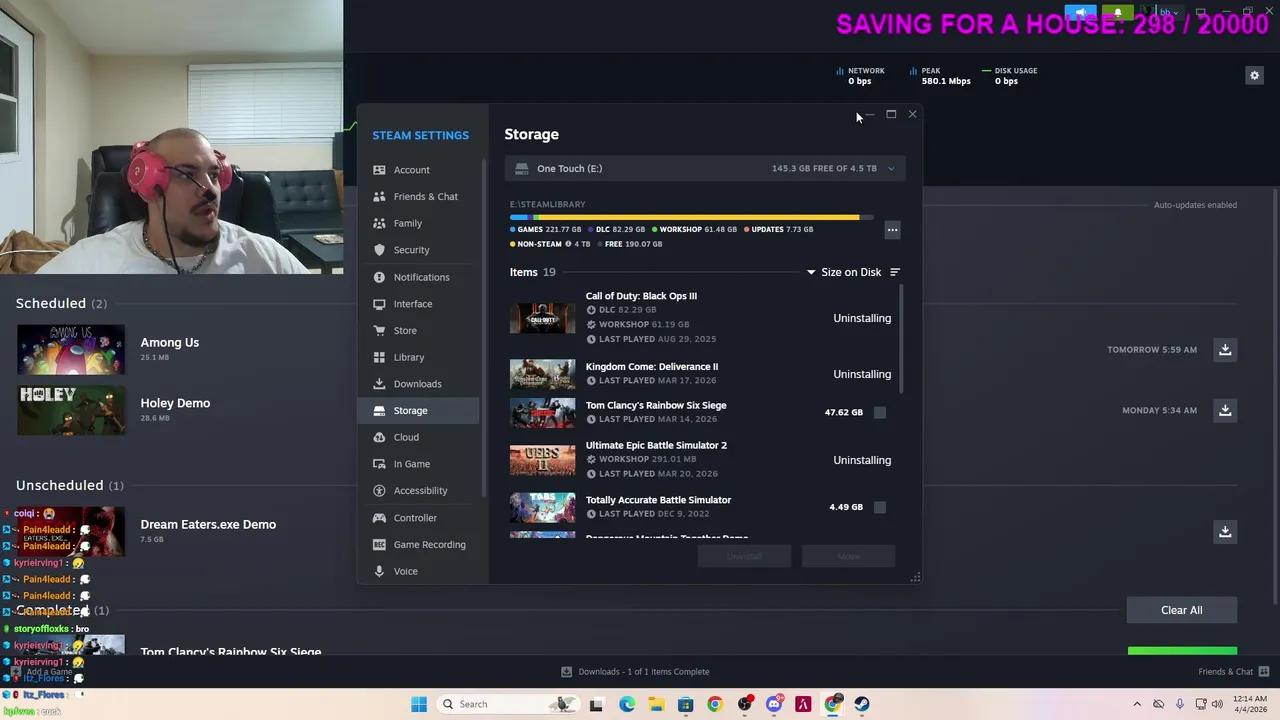Click the Steam announcements megaphone icon
This screenshot has width=1280, height=720.
1080,14
